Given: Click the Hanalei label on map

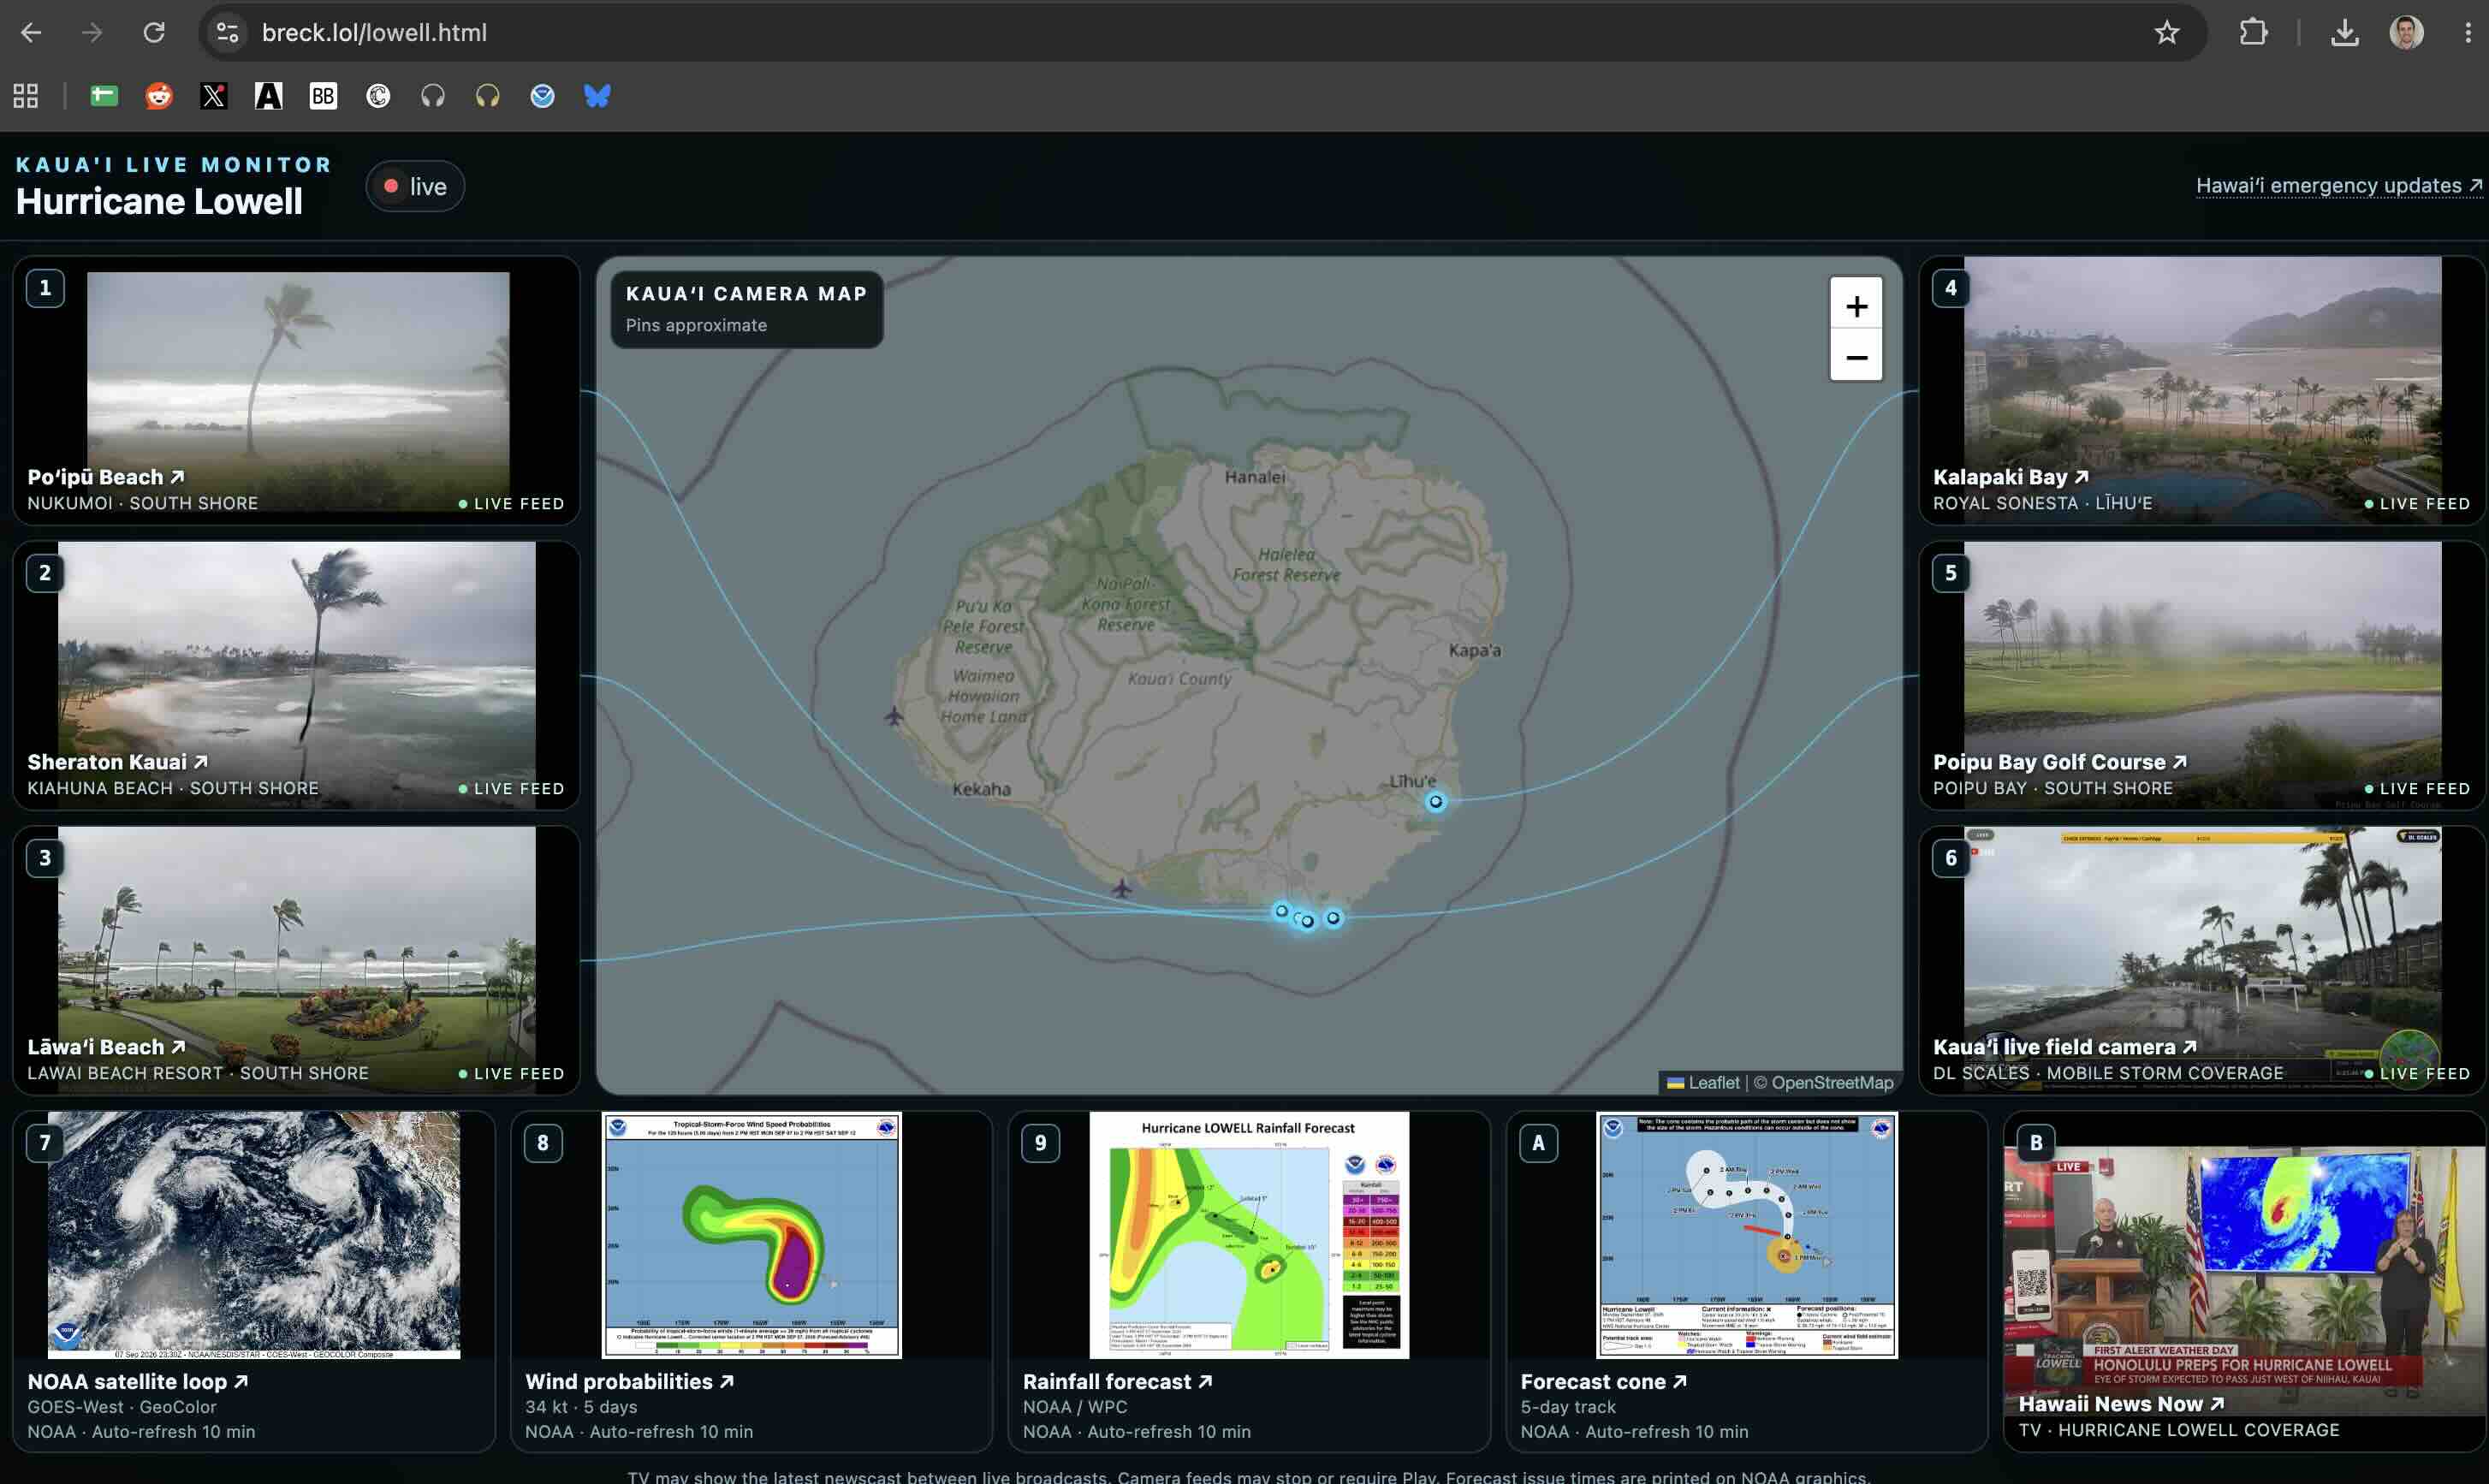Looking at the screenshot, I should [x=1255, y=477].
